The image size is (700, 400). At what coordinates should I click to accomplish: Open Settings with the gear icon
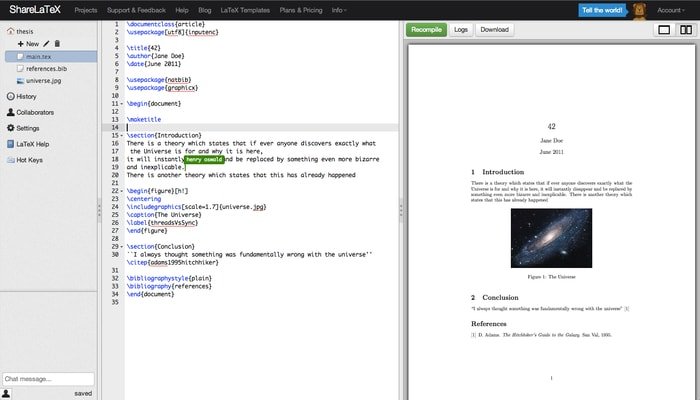tap(11, 128)
